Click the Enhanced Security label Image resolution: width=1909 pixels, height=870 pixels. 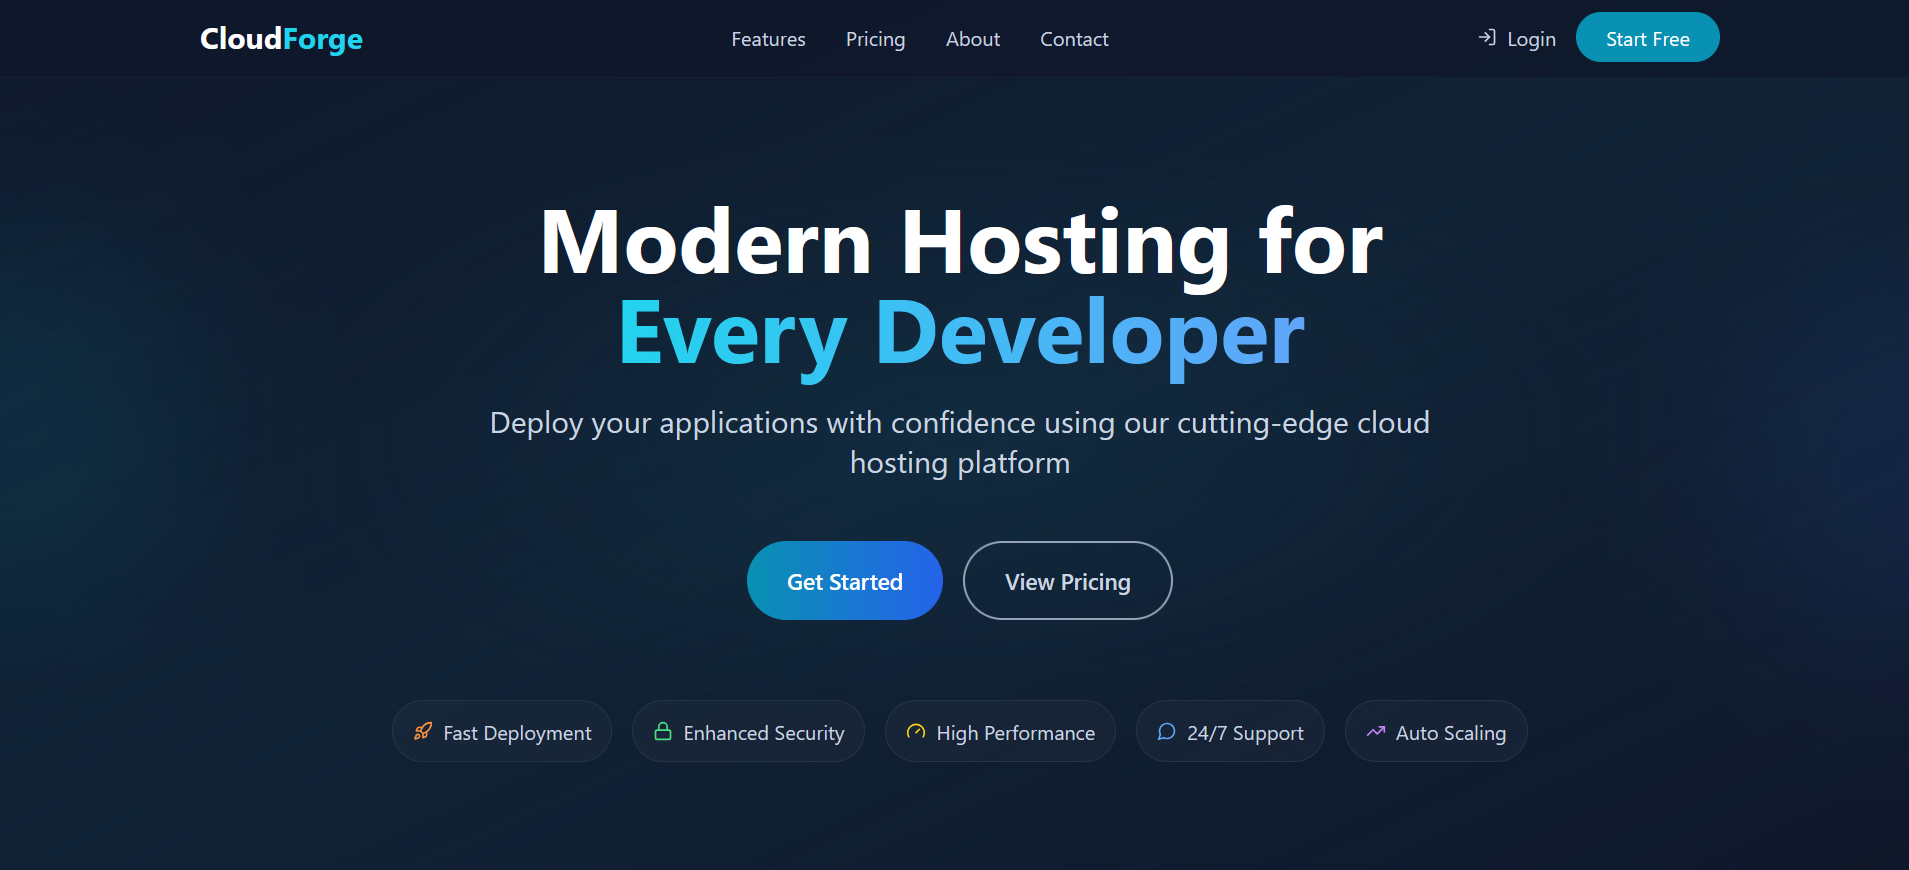coord(764,733)
